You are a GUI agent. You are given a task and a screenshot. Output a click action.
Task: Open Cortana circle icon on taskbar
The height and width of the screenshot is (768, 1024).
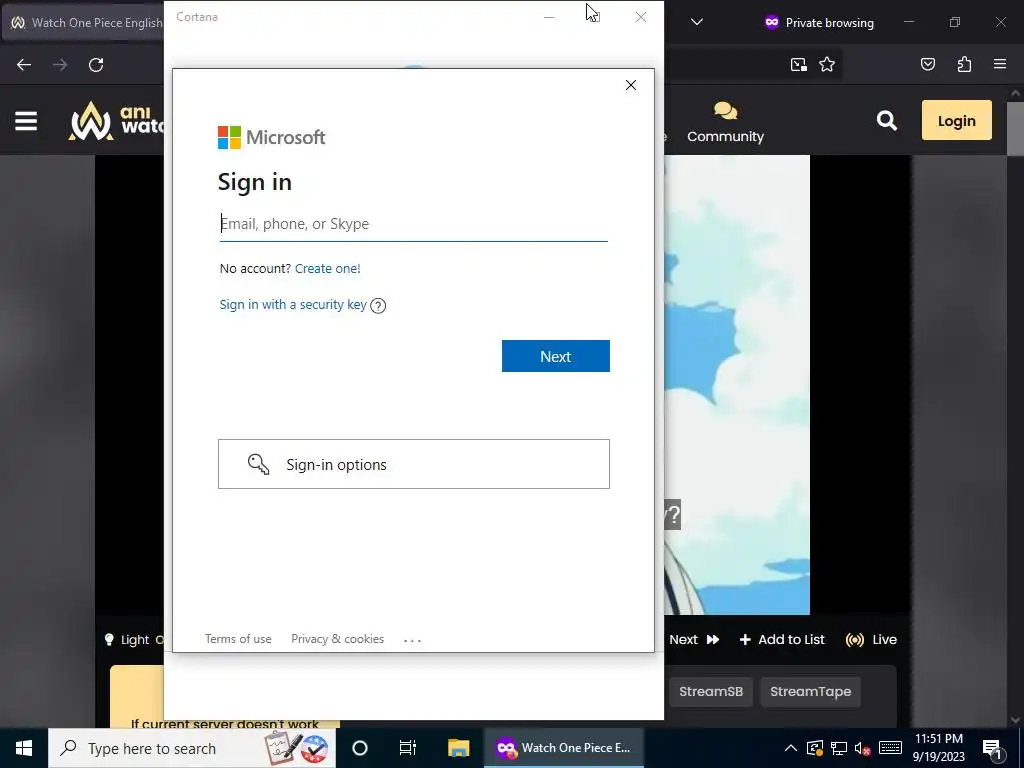(x=360, y=748)
